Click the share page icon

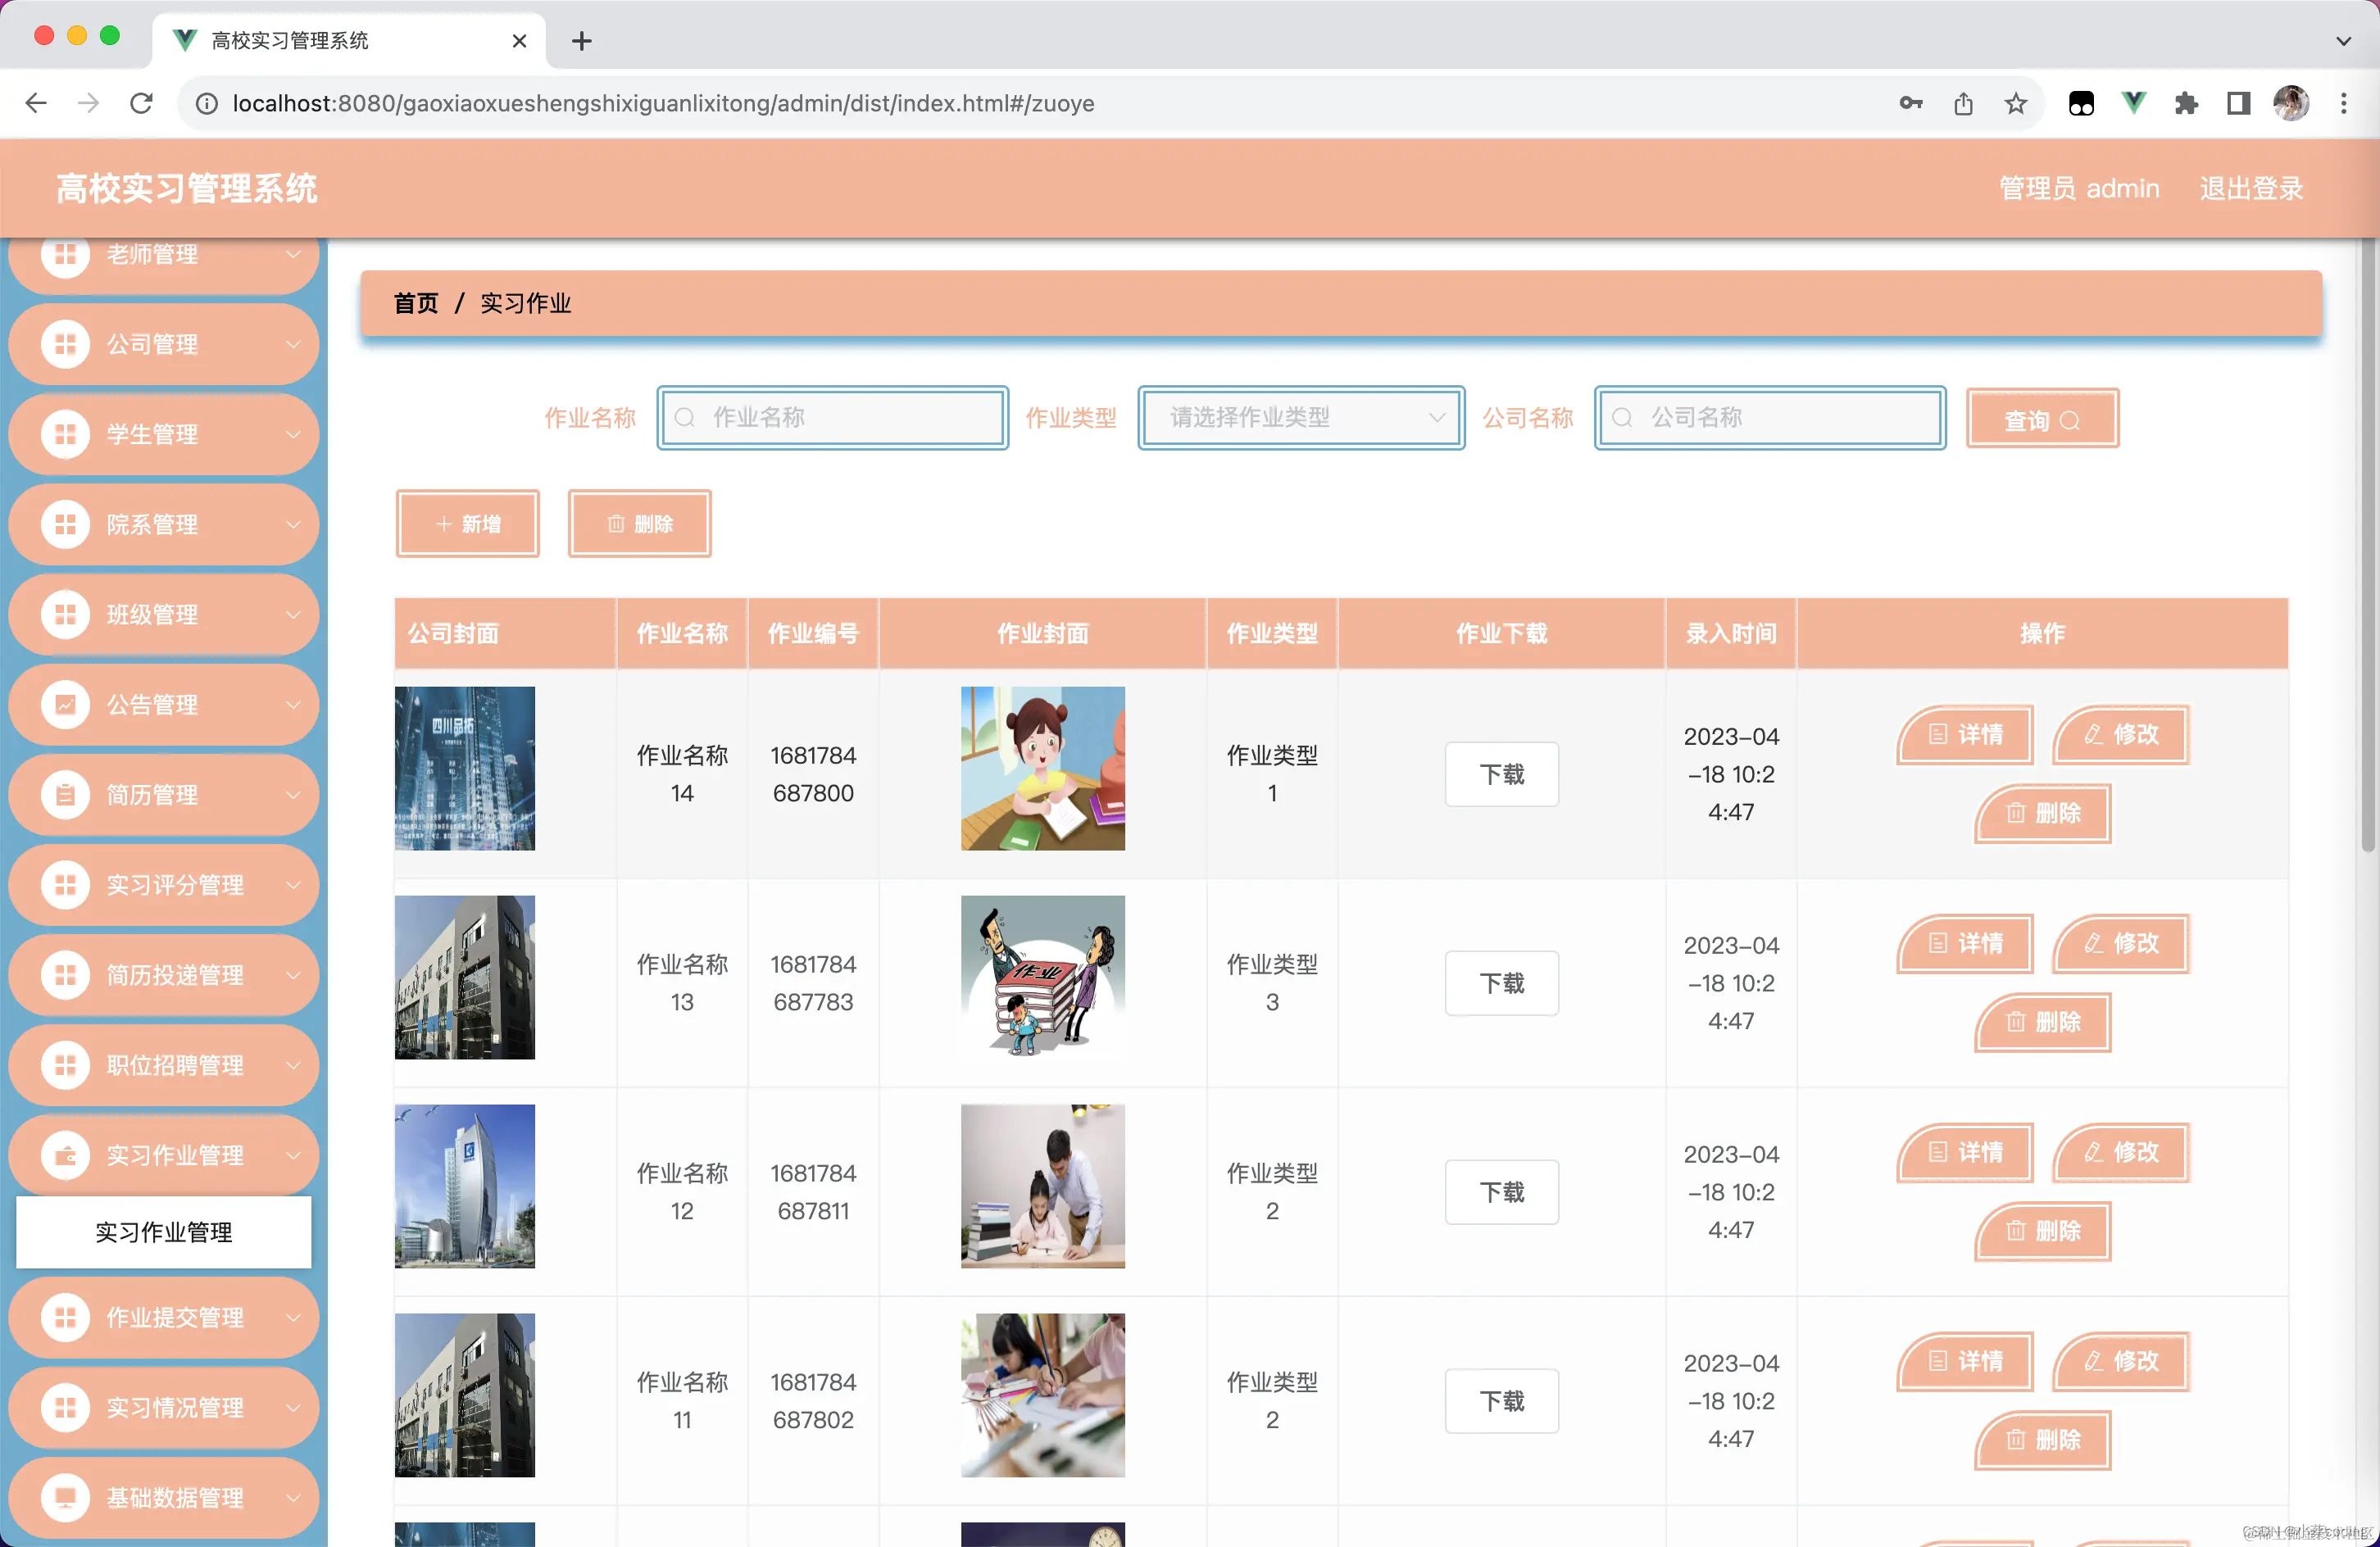pyautogui.click(x=1963, y=103)
